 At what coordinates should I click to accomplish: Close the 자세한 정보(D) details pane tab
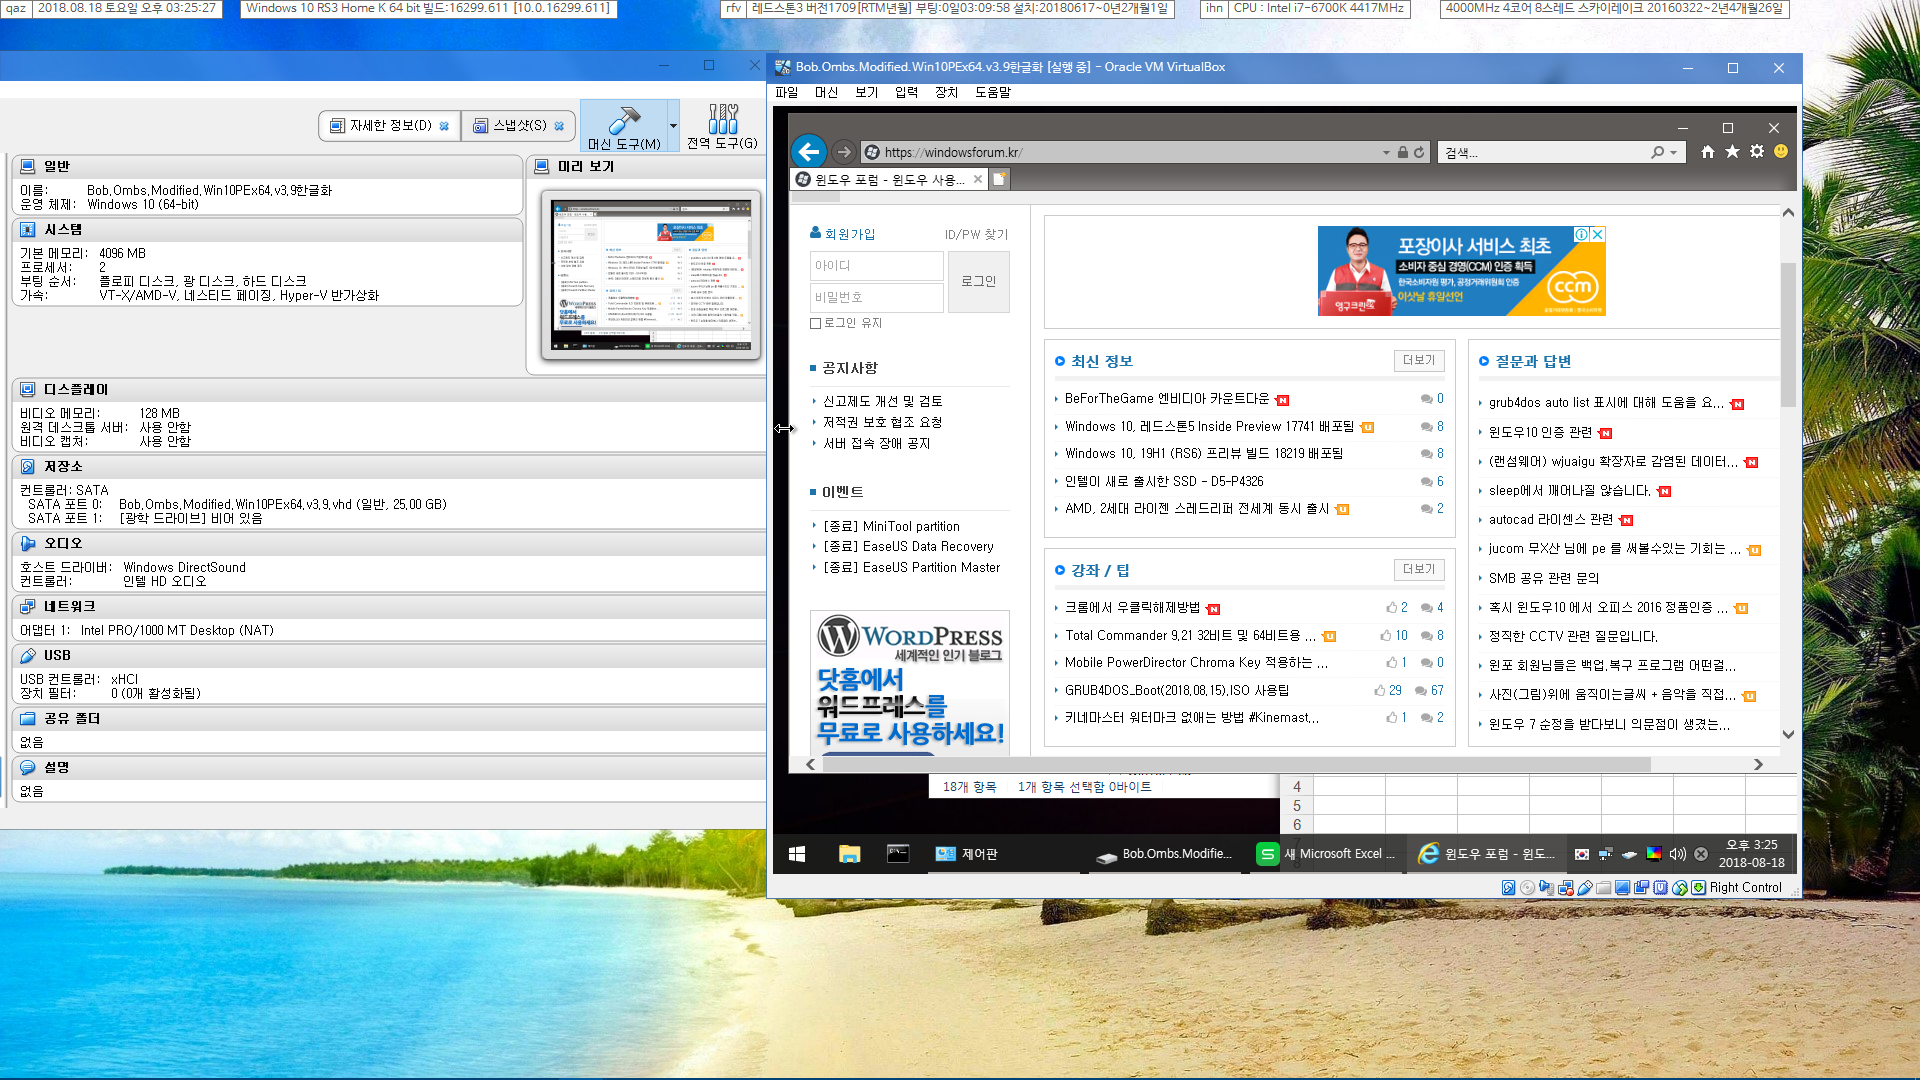point(444,126)
